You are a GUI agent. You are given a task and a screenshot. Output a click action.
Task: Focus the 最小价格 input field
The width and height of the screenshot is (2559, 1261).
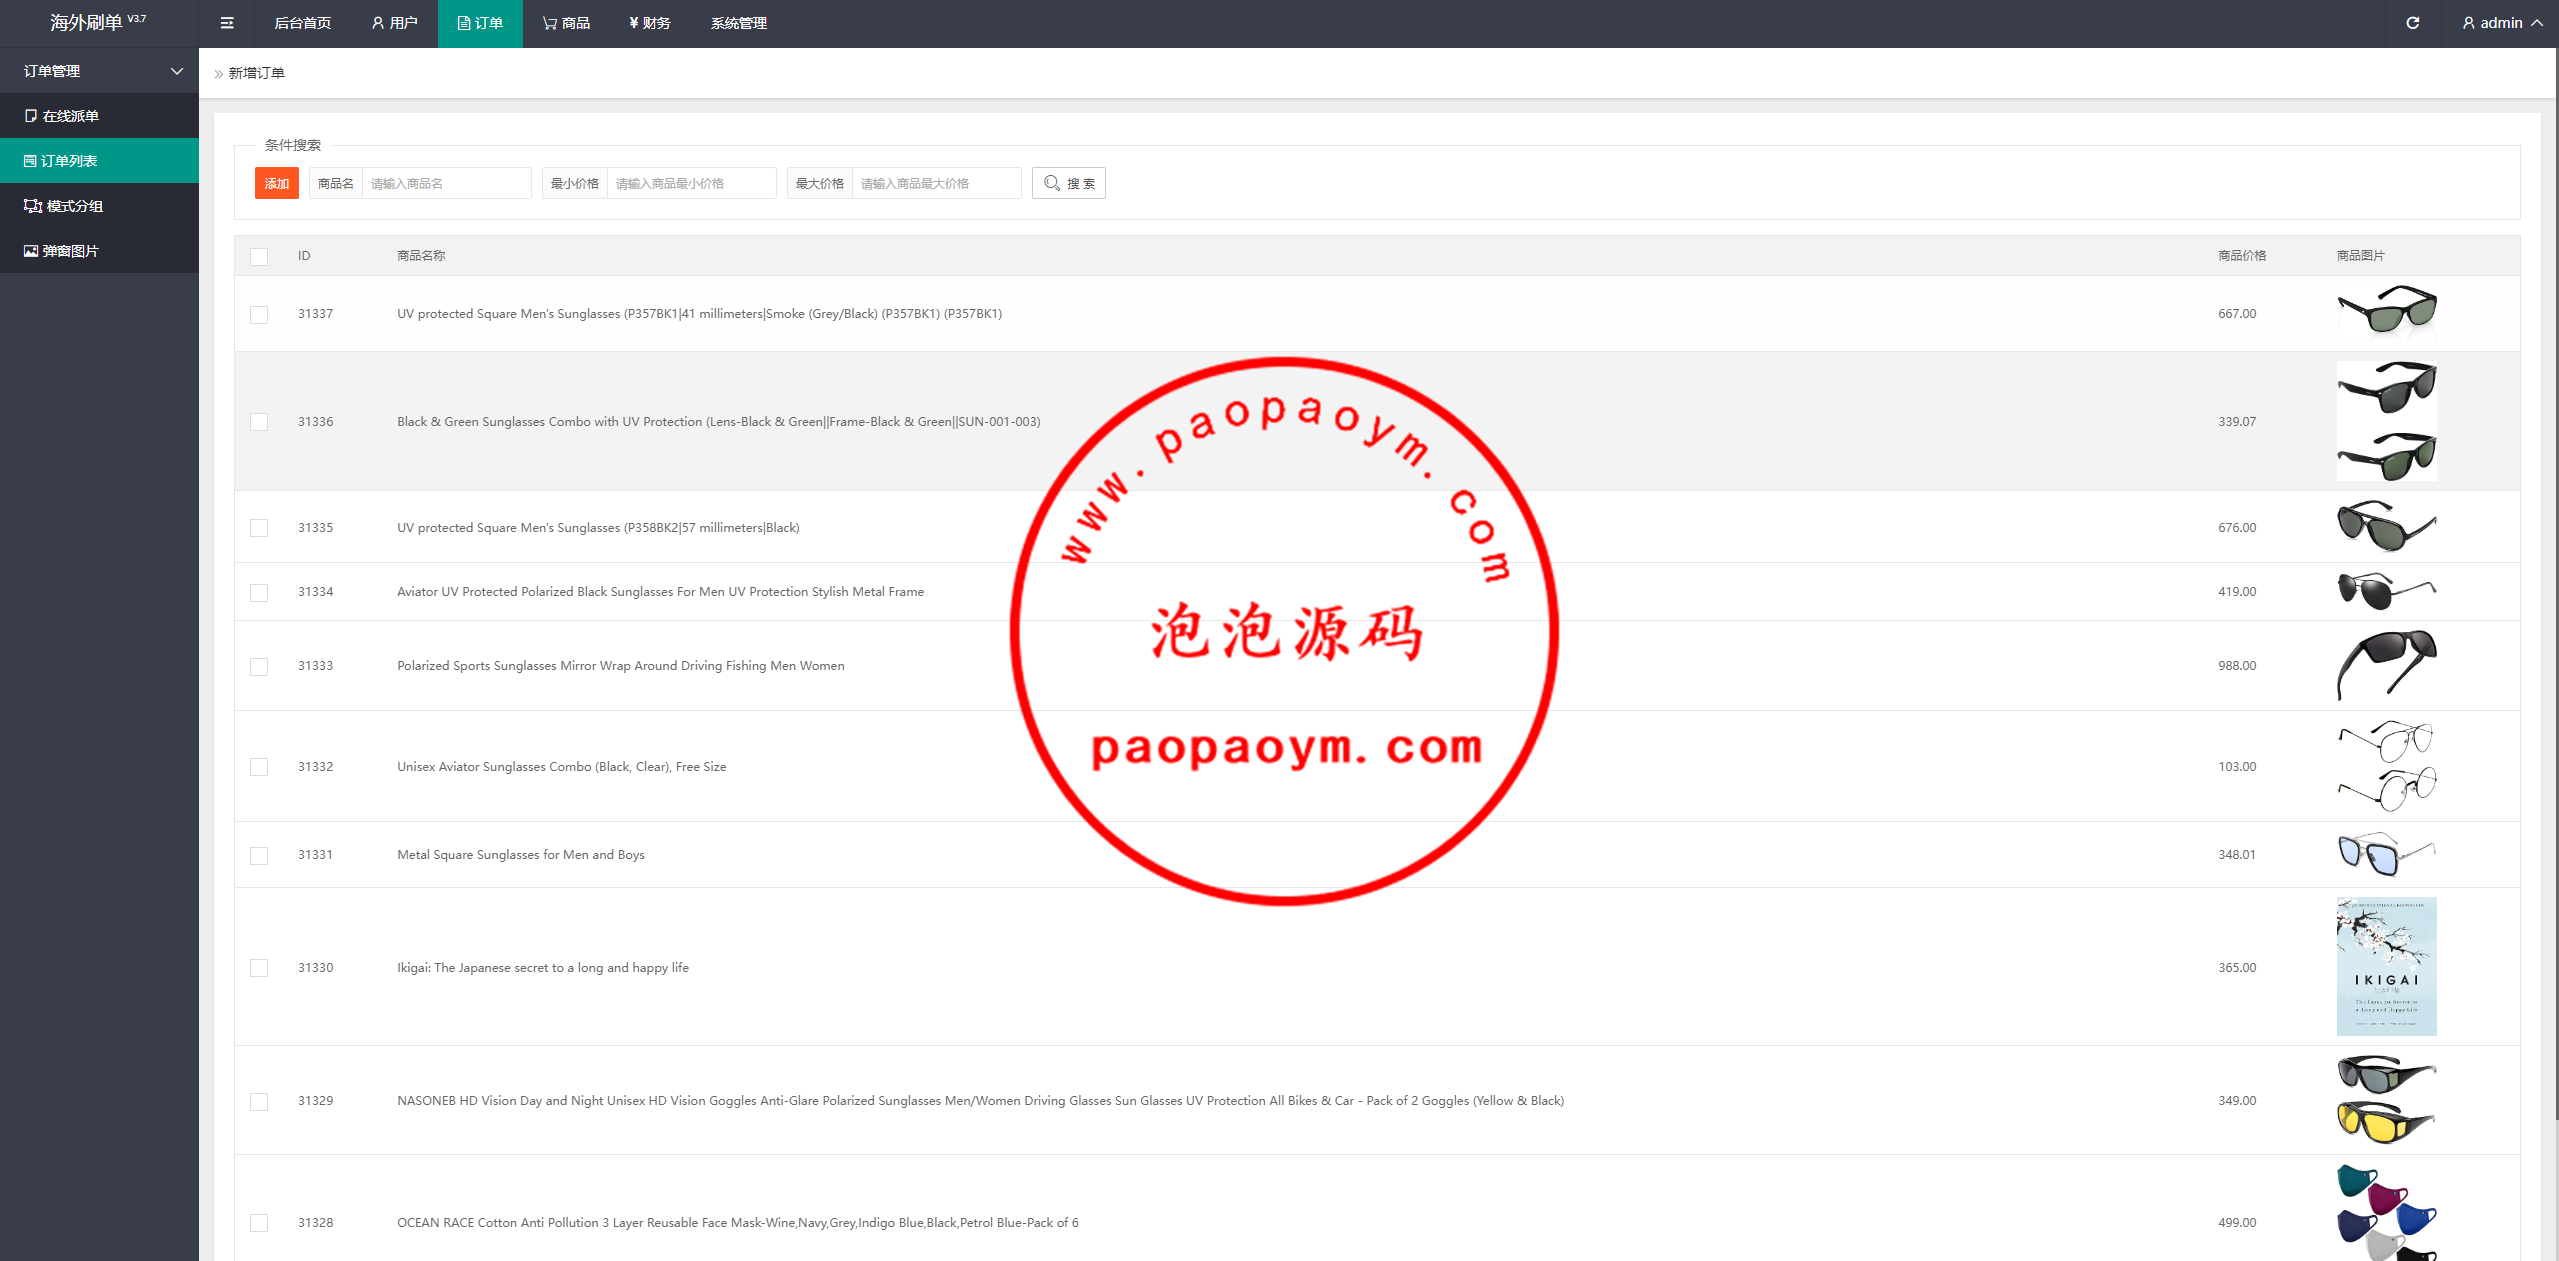tap(691, 183)
